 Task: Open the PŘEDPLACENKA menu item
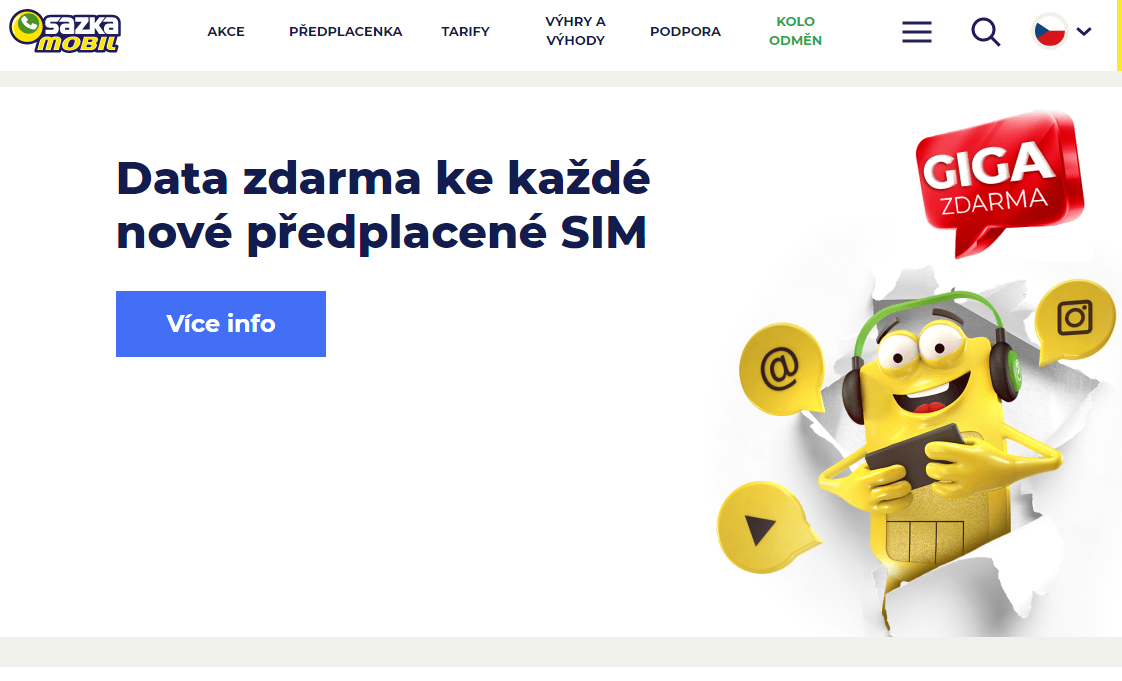point(346,31)
